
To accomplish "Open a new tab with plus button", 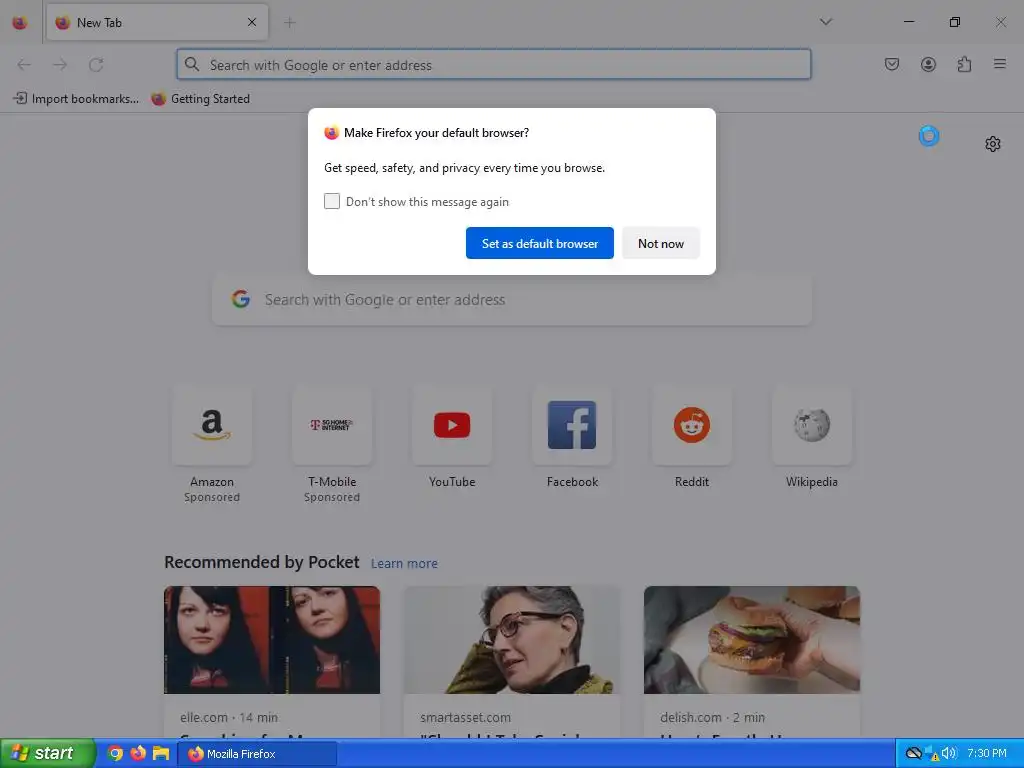I will click(289, 23).
